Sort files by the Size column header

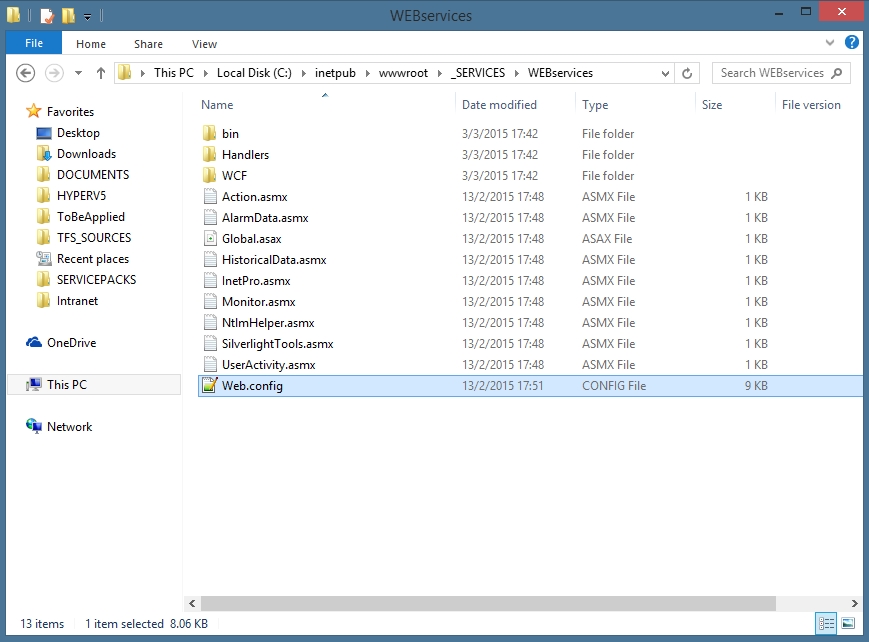point(712,104)
